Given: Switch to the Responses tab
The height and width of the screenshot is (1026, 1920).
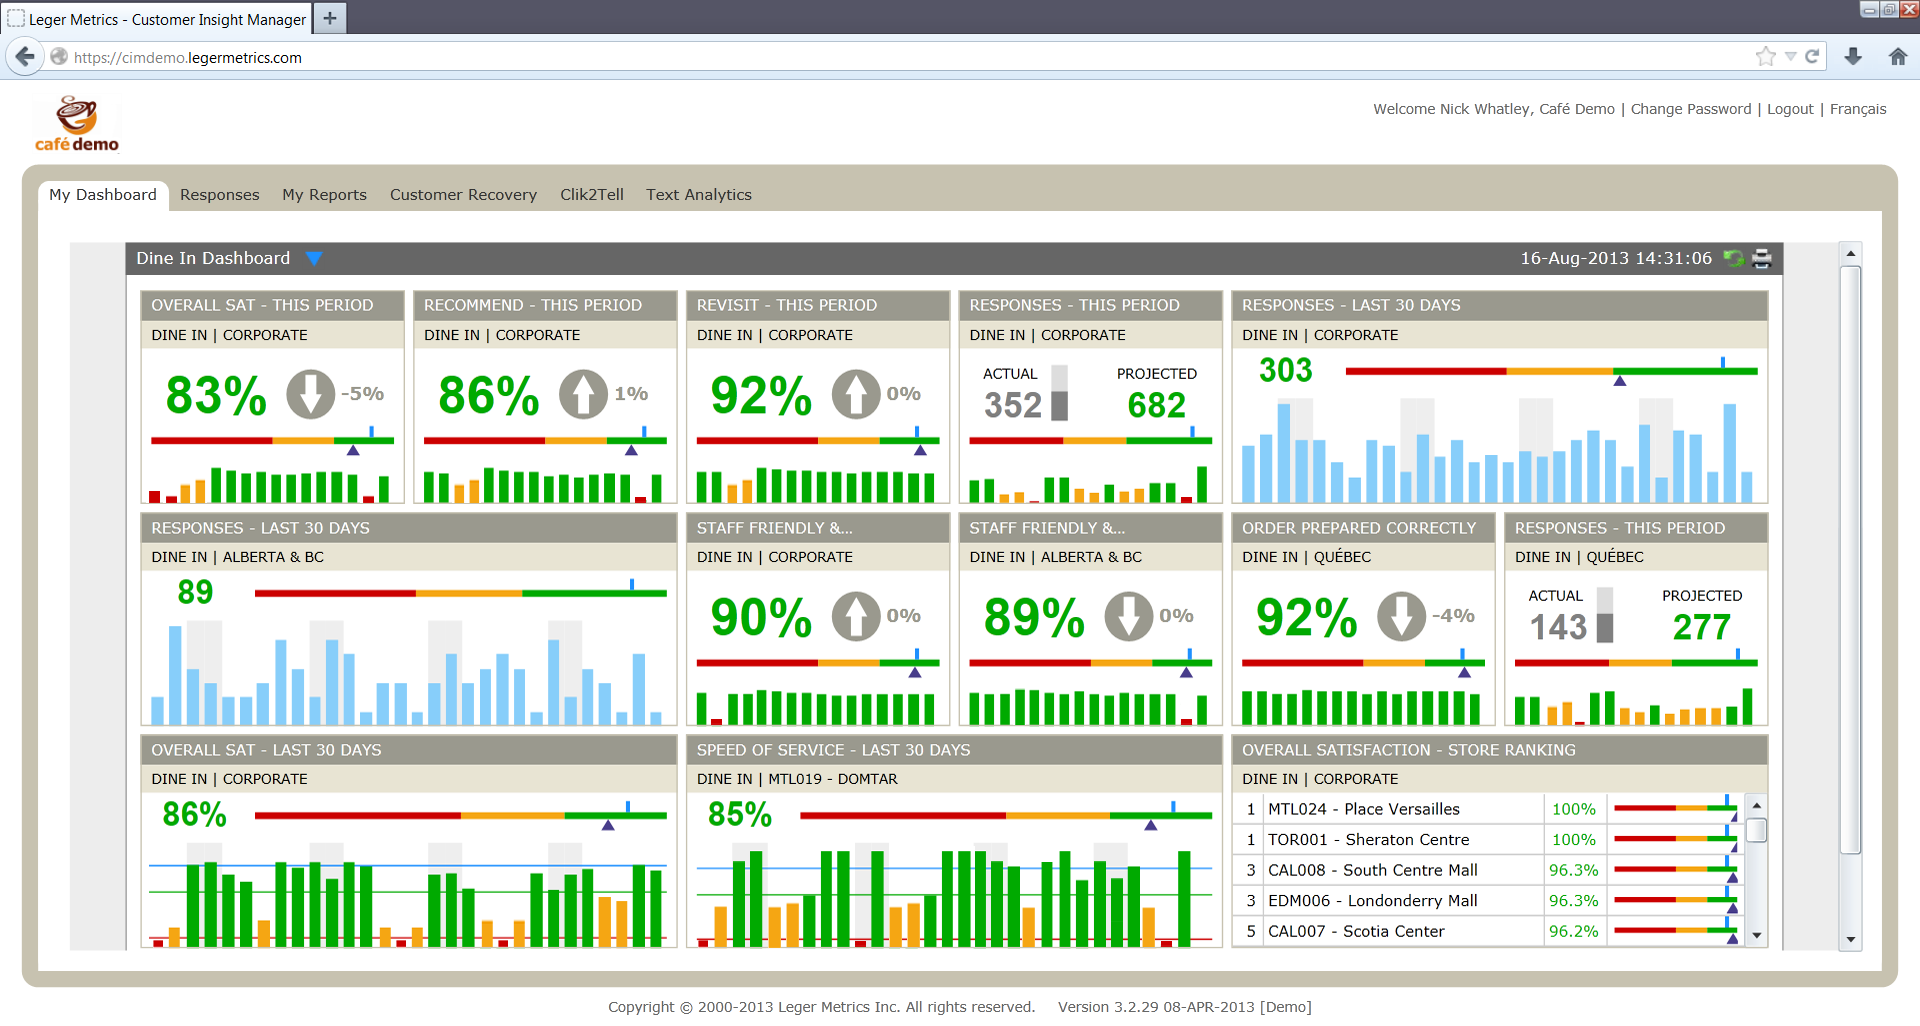Looking at the screenshot, I should pos(219,195).
